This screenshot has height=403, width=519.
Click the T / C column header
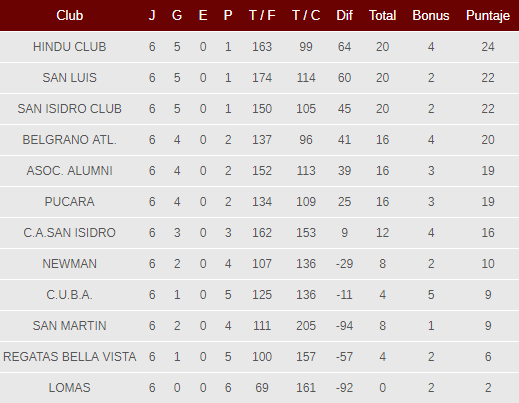click(306, 15)
